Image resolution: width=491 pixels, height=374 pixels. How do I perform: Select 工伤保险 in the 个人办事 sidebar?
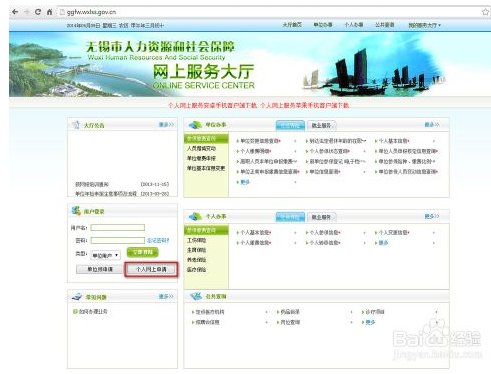(x=196, y=240)
